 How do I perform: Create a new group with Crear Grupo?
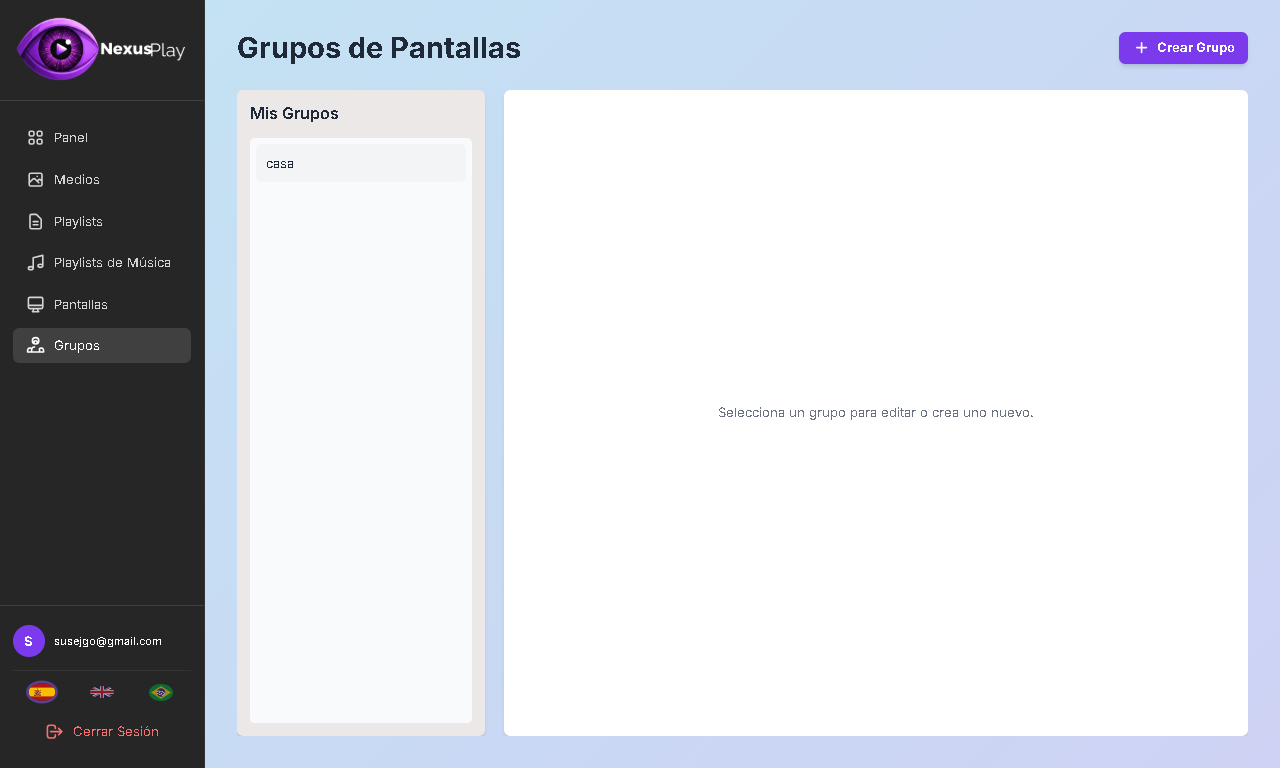[x=1183, y=48]
